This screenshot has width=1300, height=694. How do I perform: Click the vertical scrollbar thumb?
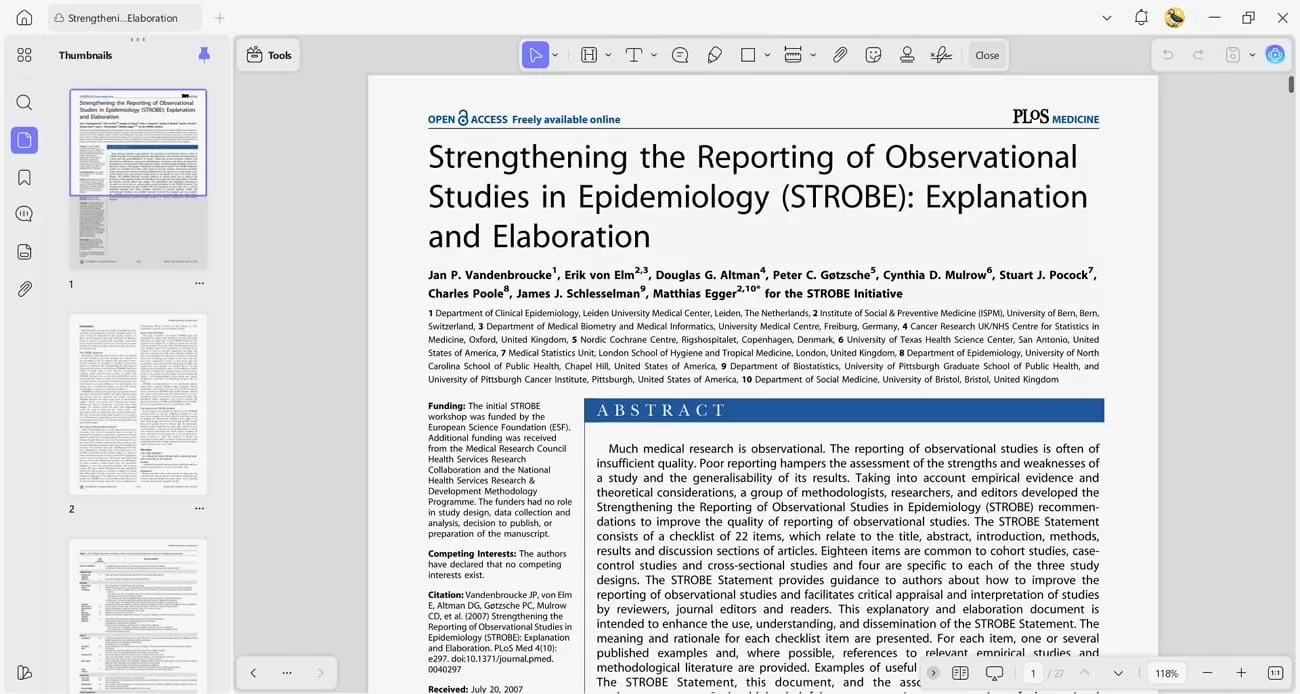(x=1291, y=85)
